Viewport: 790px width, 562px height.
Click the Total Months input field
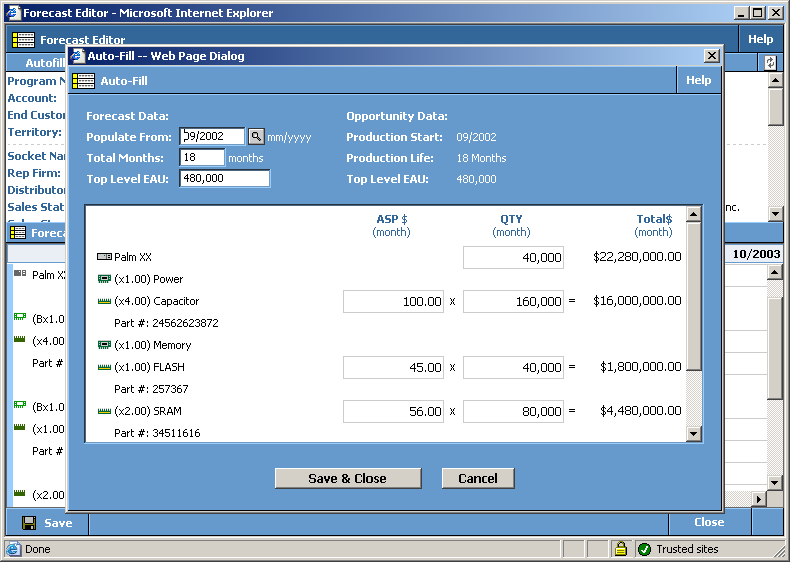pyautogui.click(x=202, y=157)
